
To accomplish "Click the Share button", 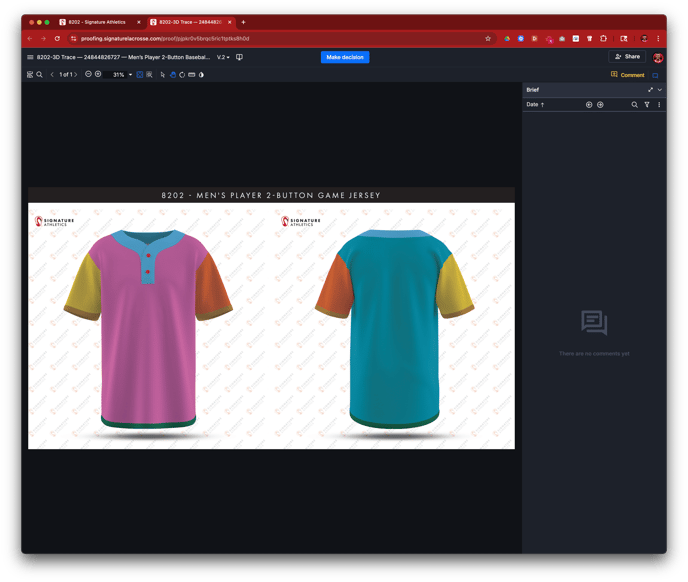I will [627, 57].
